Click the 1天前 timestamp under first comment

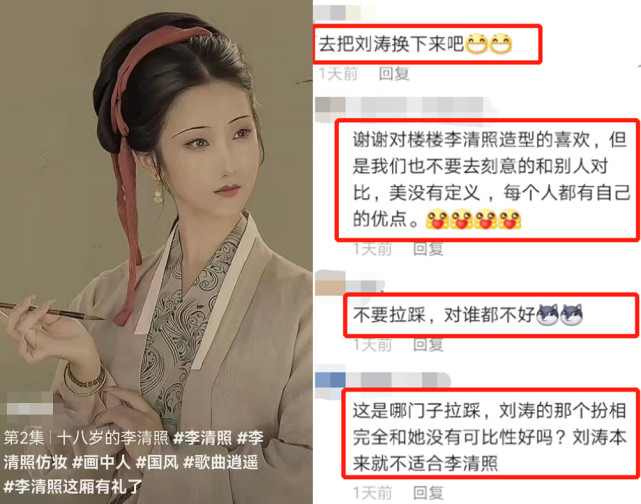coord(338,74)
